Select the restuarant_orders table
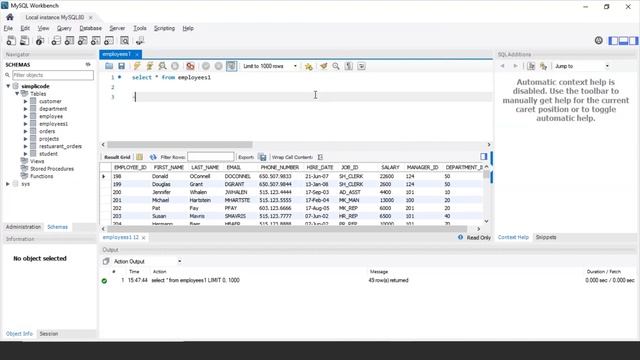Image resolution: width=640 pixels, height=360 pixels. point(60,146)
